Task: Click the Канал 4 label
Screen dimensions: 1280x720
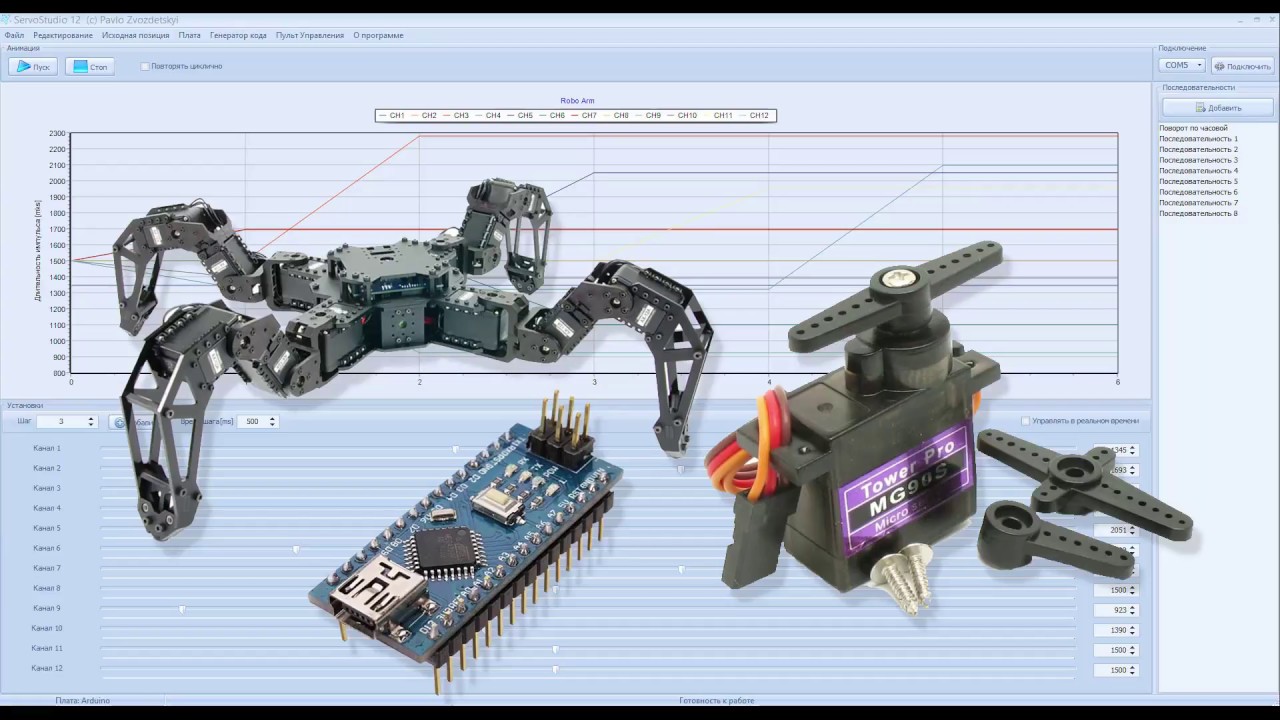Action: [47, 508]
